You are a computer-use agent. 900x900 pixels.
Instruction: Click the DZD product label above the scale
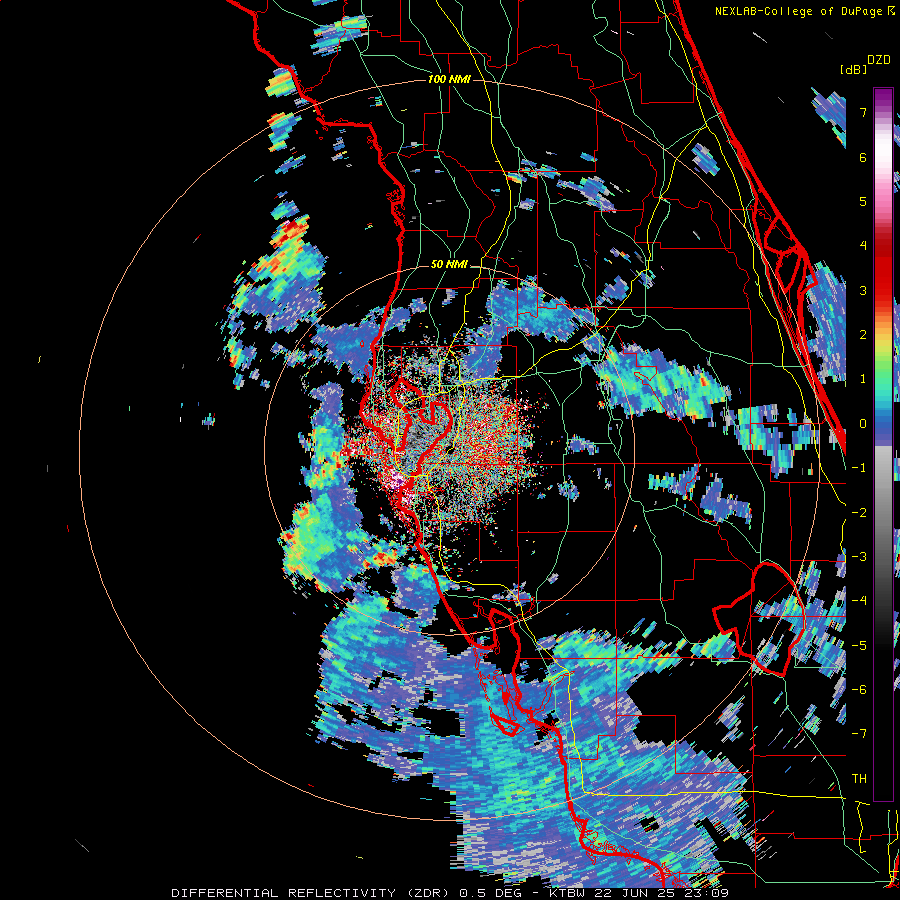[x=879, y=60]
